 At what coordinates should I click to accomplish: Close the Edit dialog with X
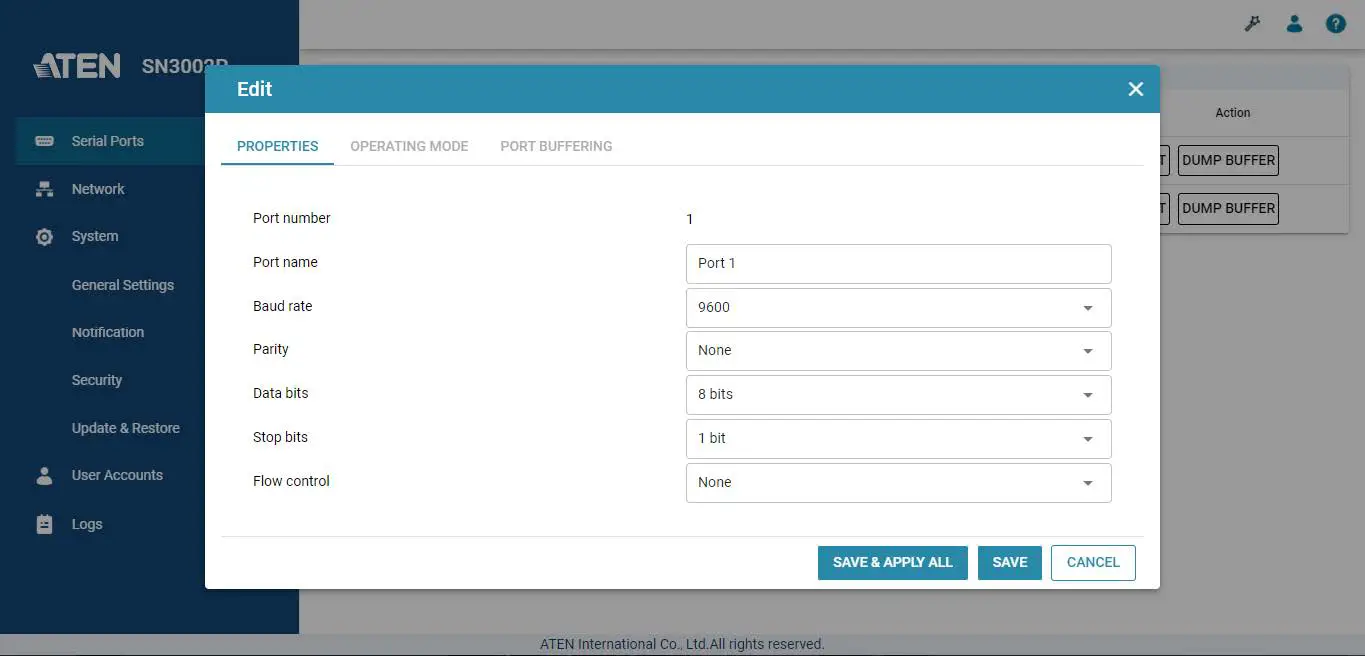click(1136, 89)
